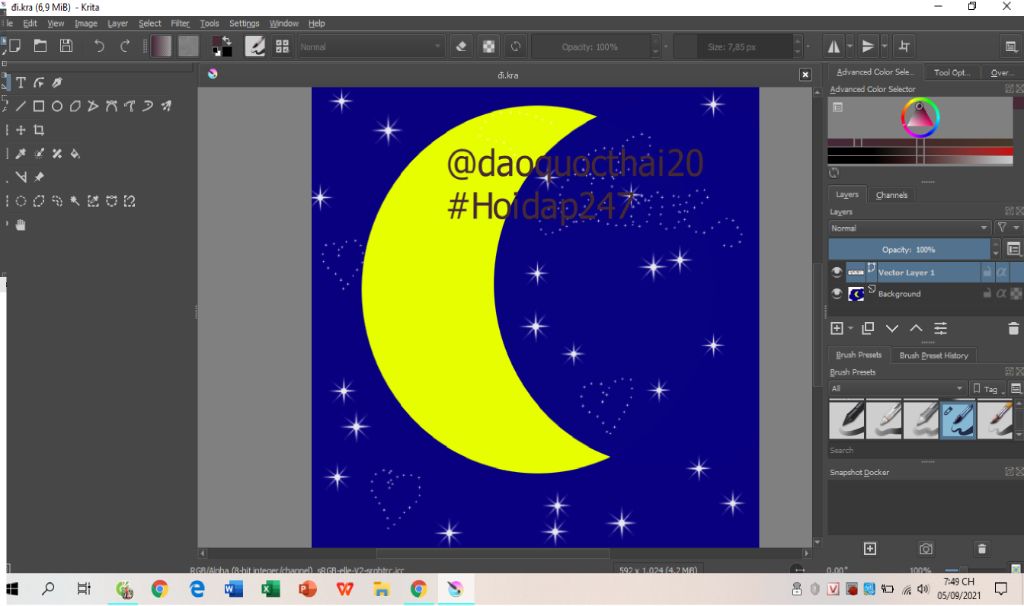Select the Text tool in the toolbox
Screen dimensions: 1024x606
(x=21, y=82)
